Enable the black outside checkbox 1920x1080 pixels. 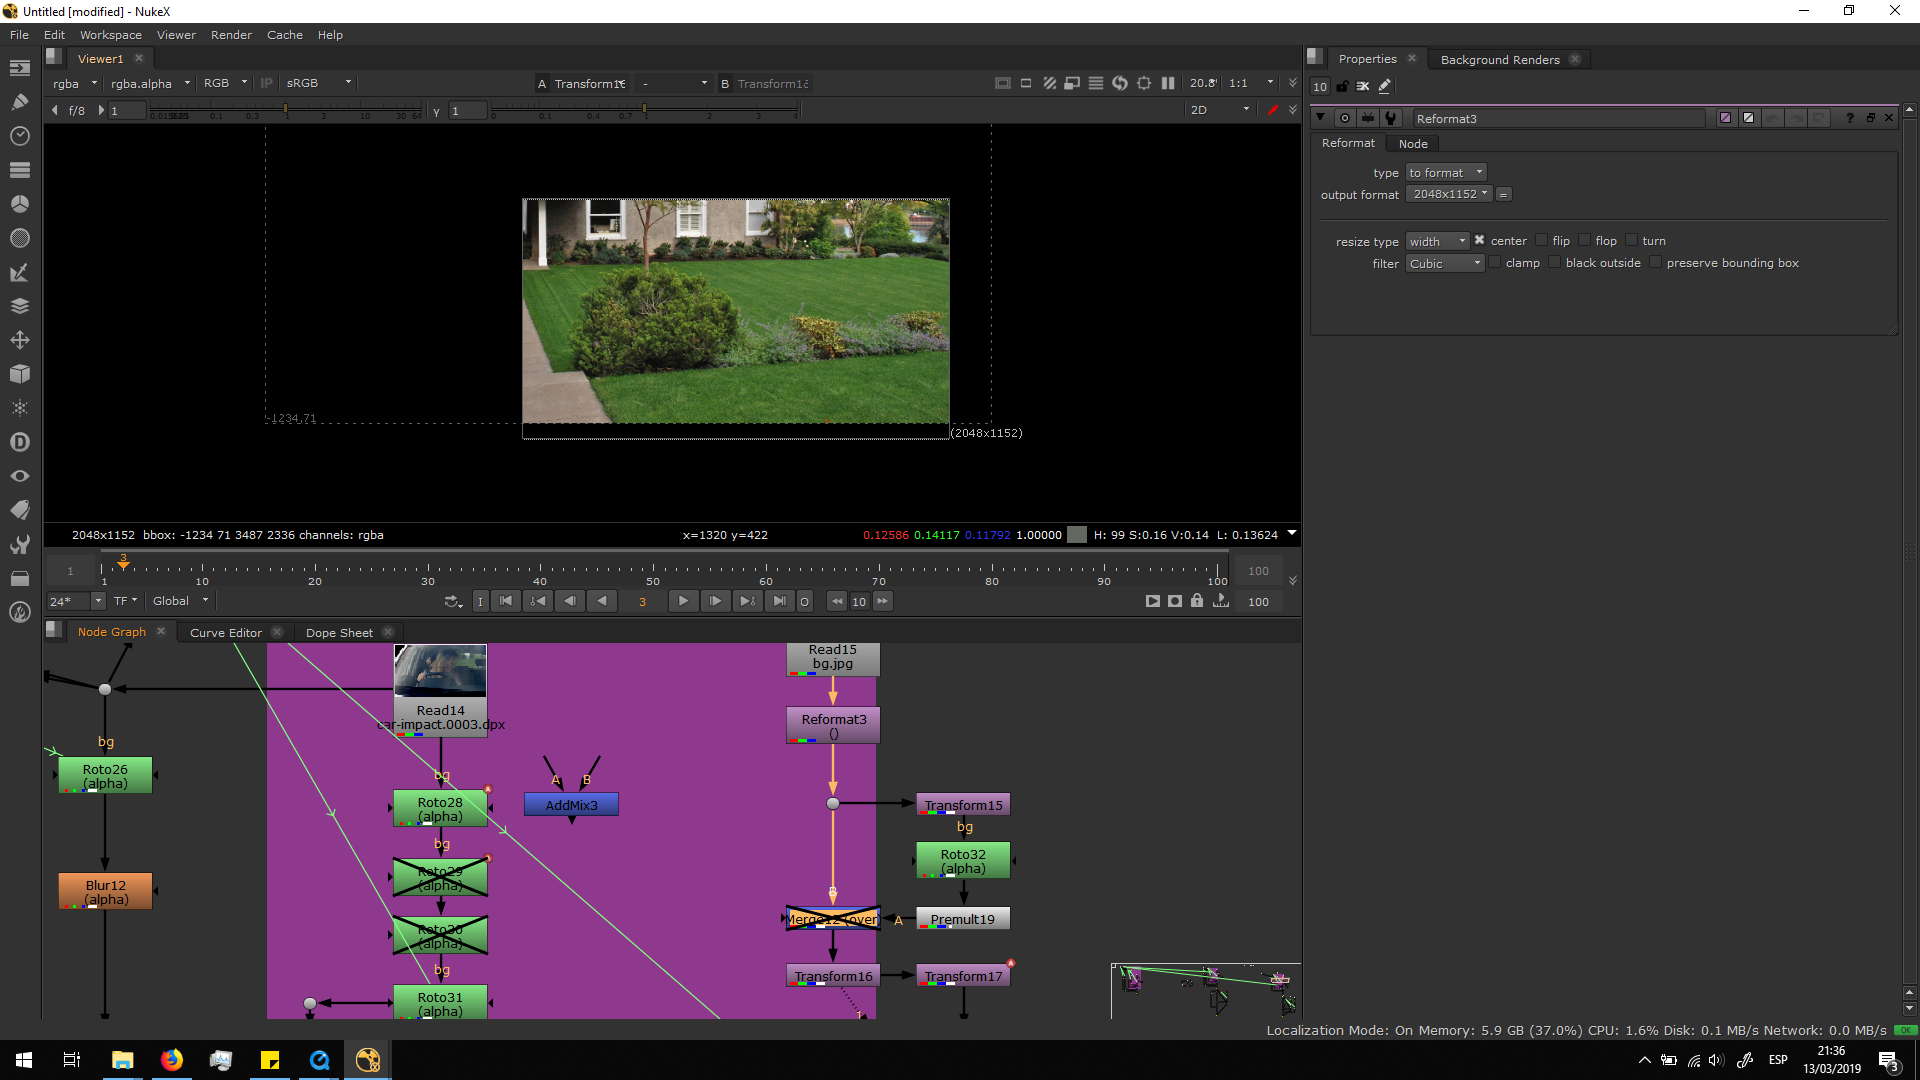(1554, 263)
